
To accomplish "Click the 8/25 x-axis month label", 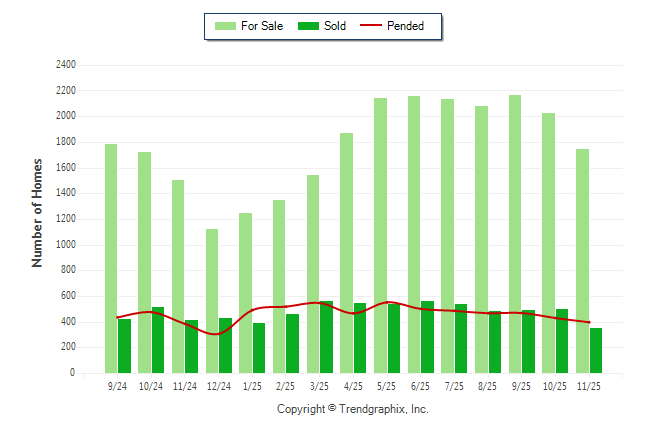I will coord(487,385).
